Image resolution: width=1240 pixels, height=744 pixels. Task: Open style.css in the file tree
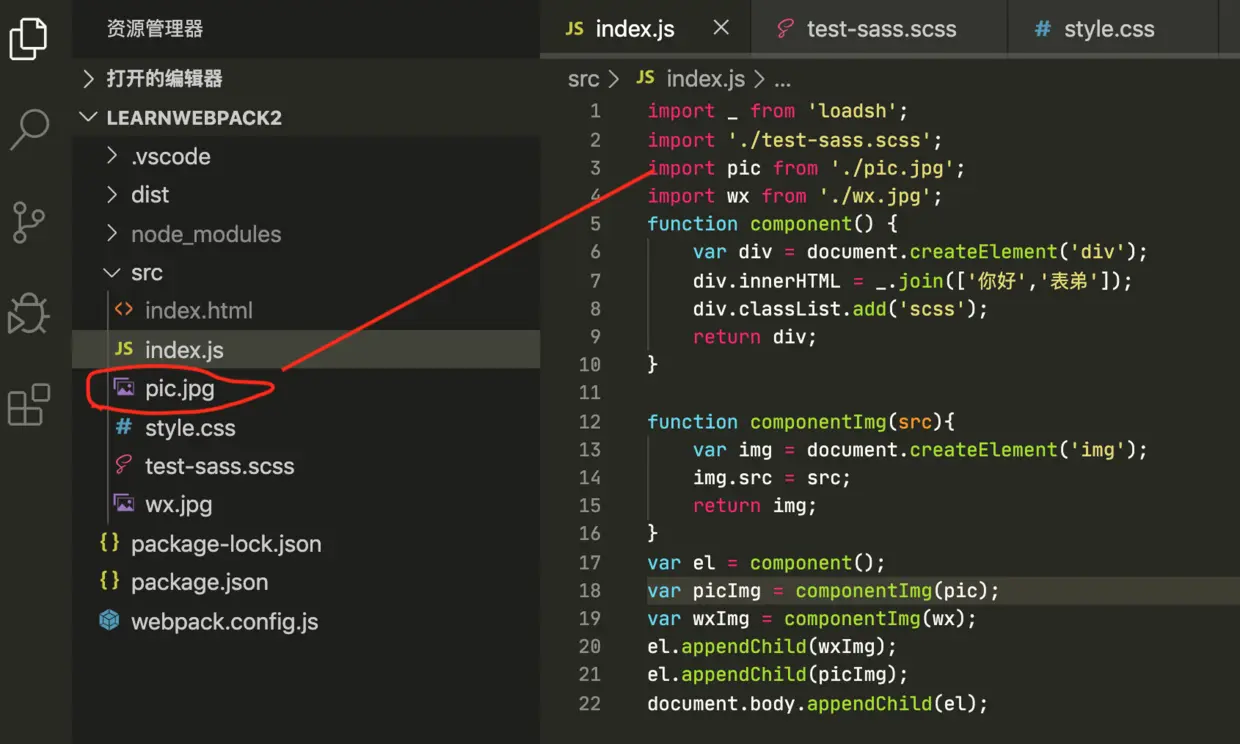pos(306,427)
